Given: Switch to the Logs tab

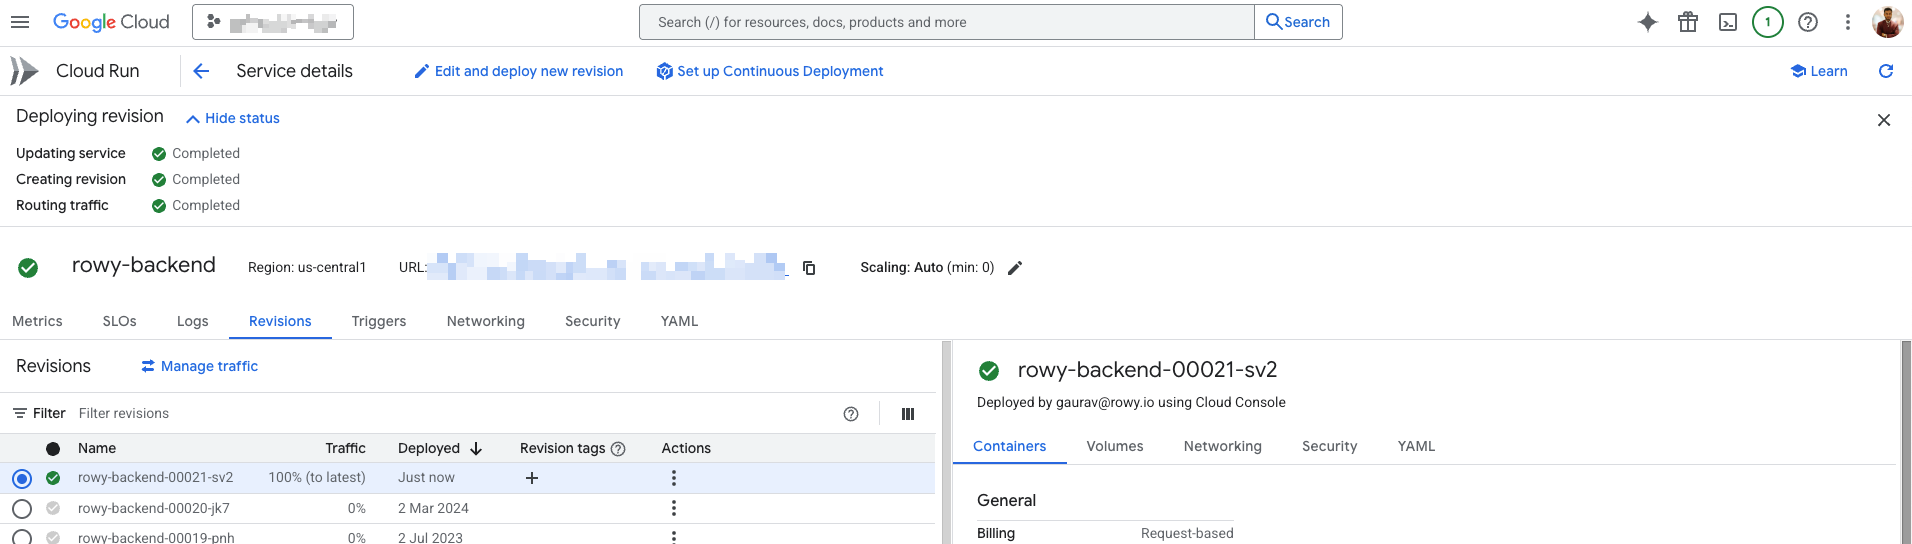Looking at the screenshot, I should point(193,321).
